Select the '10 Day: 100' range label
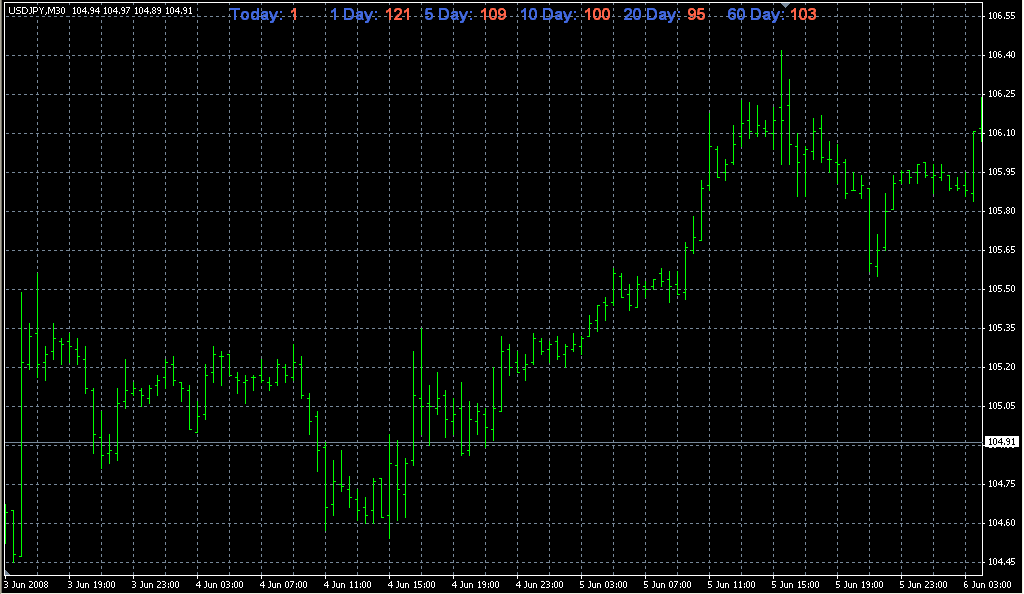The width and height of the screenshot is (1024, 594). pos(566,14)
